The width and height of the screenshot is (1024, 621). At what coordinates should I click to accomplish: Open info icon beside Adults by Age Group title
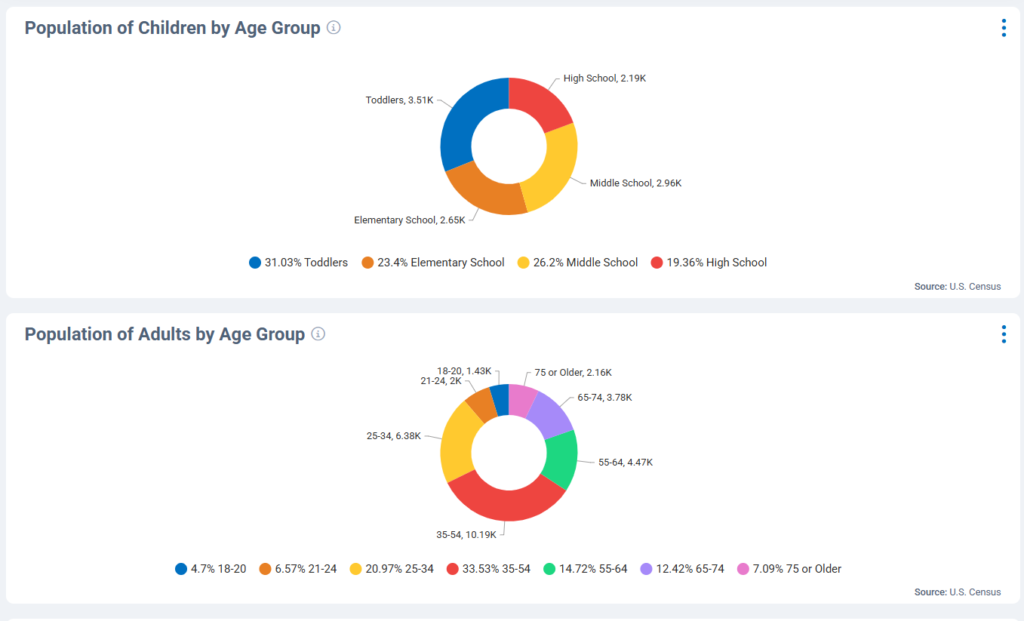click(x=318, y=334)
